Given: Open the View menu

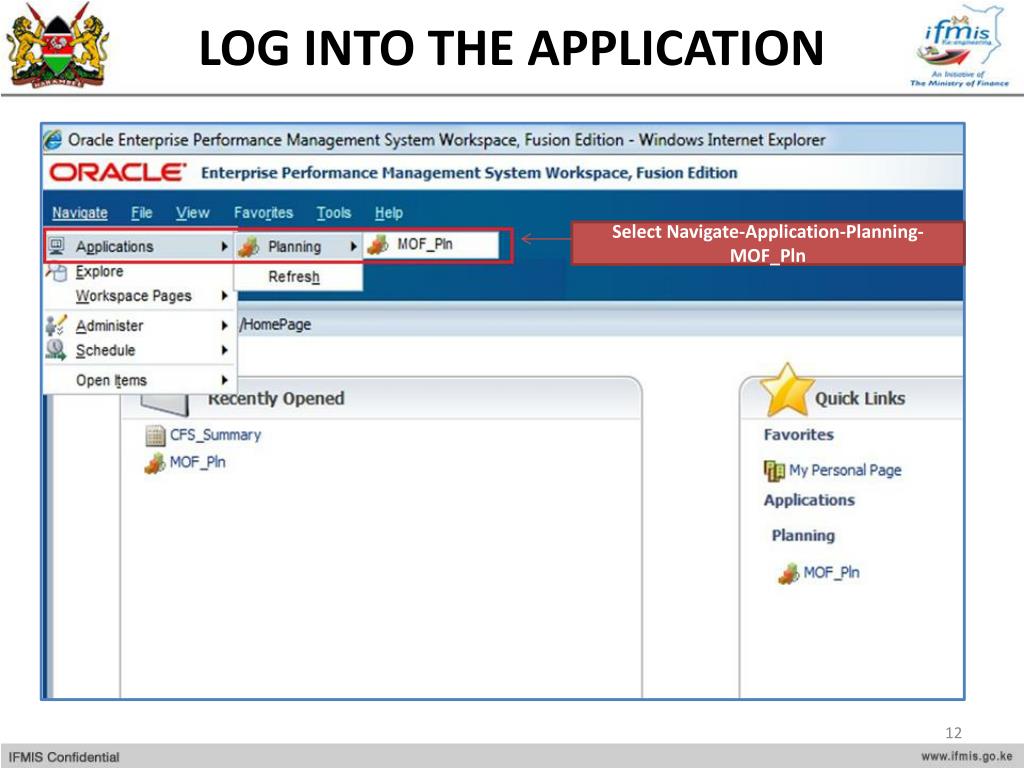Looking at the screenshot, I should (x=192, y=213).
